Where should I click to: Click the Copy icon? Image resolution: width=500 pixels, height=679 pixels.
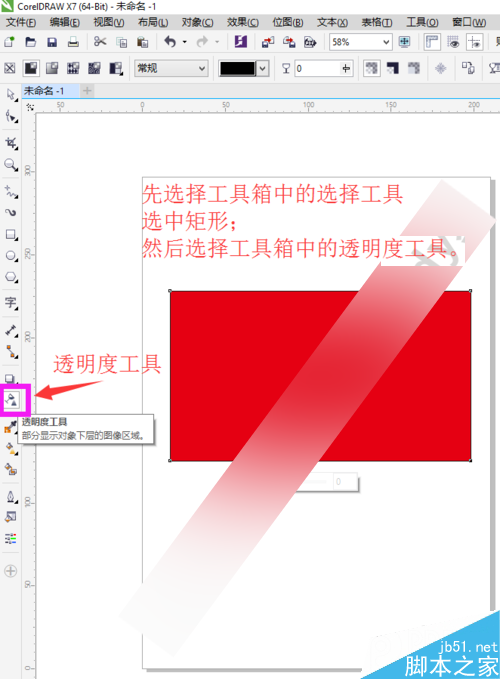pyautogui.click(x=122, y=42)
